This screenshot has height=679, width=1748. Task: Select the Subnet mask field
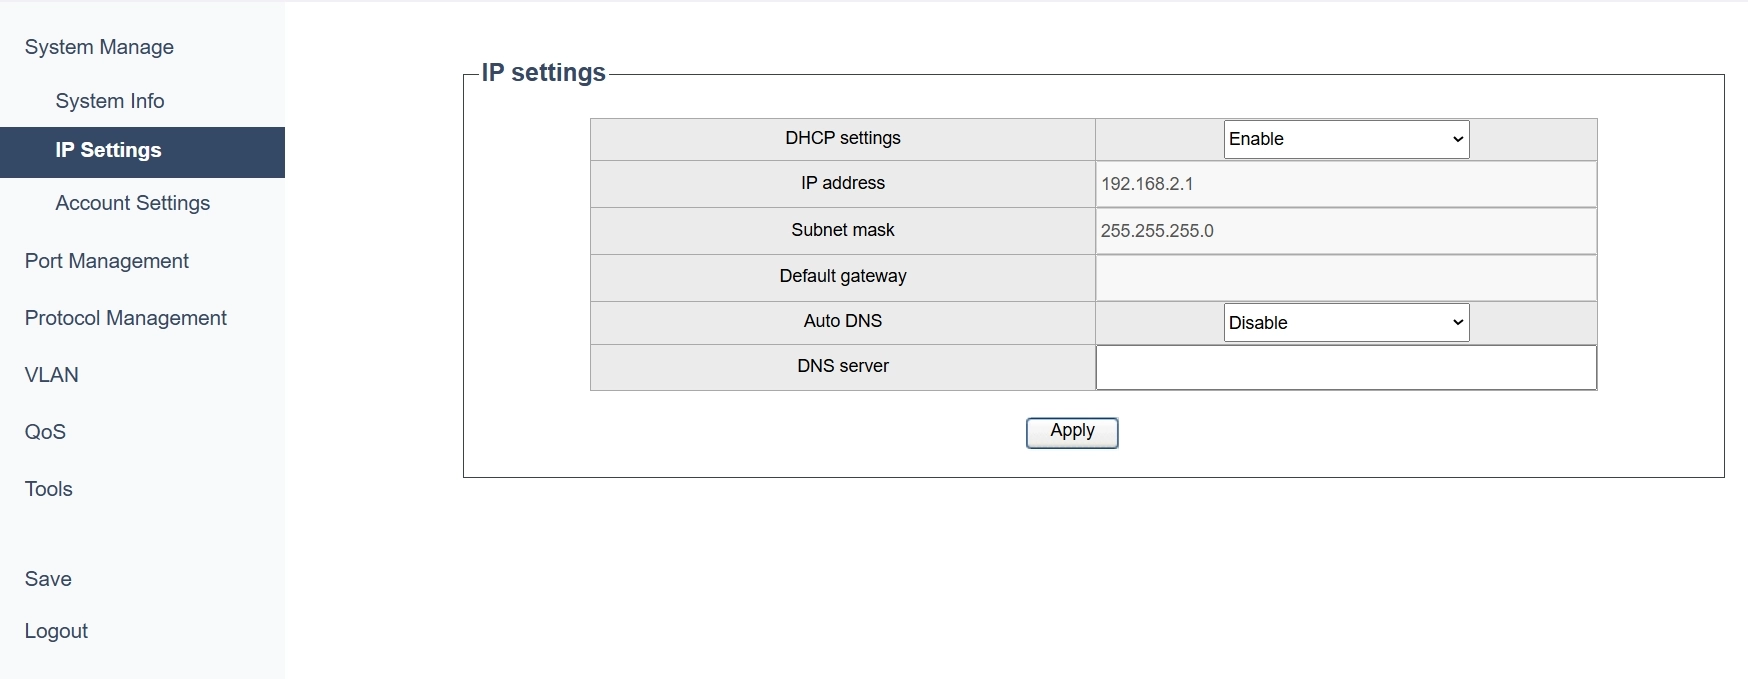[x=1346, y=231]
